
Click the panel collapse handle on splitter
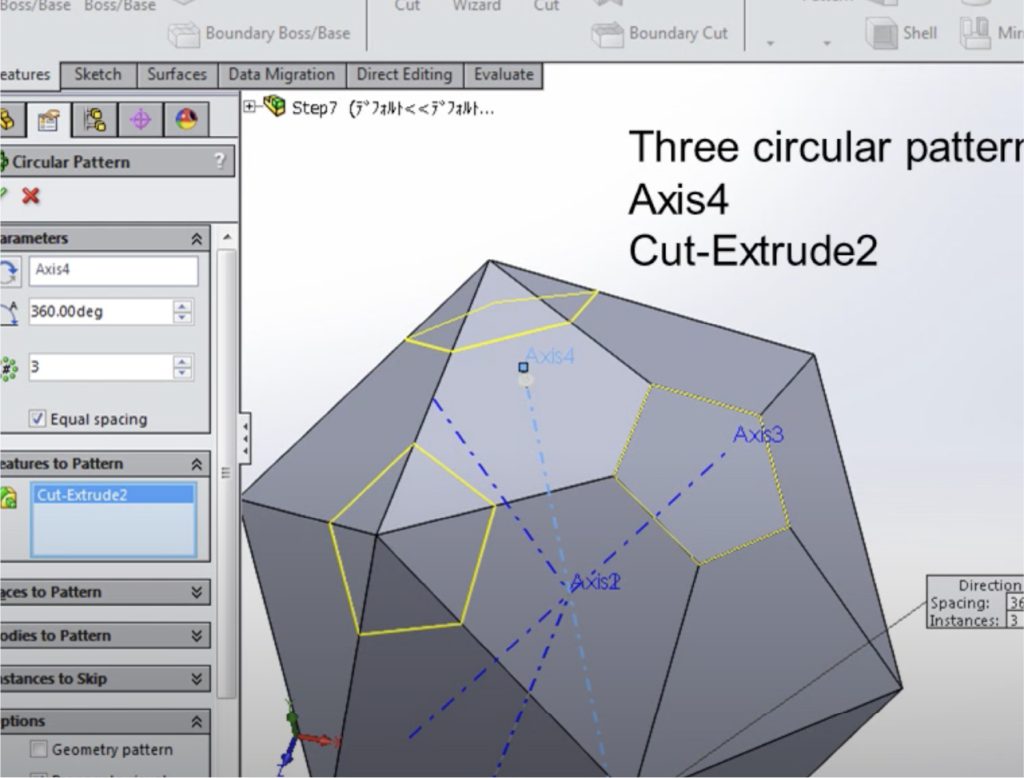tap(245, 438)
